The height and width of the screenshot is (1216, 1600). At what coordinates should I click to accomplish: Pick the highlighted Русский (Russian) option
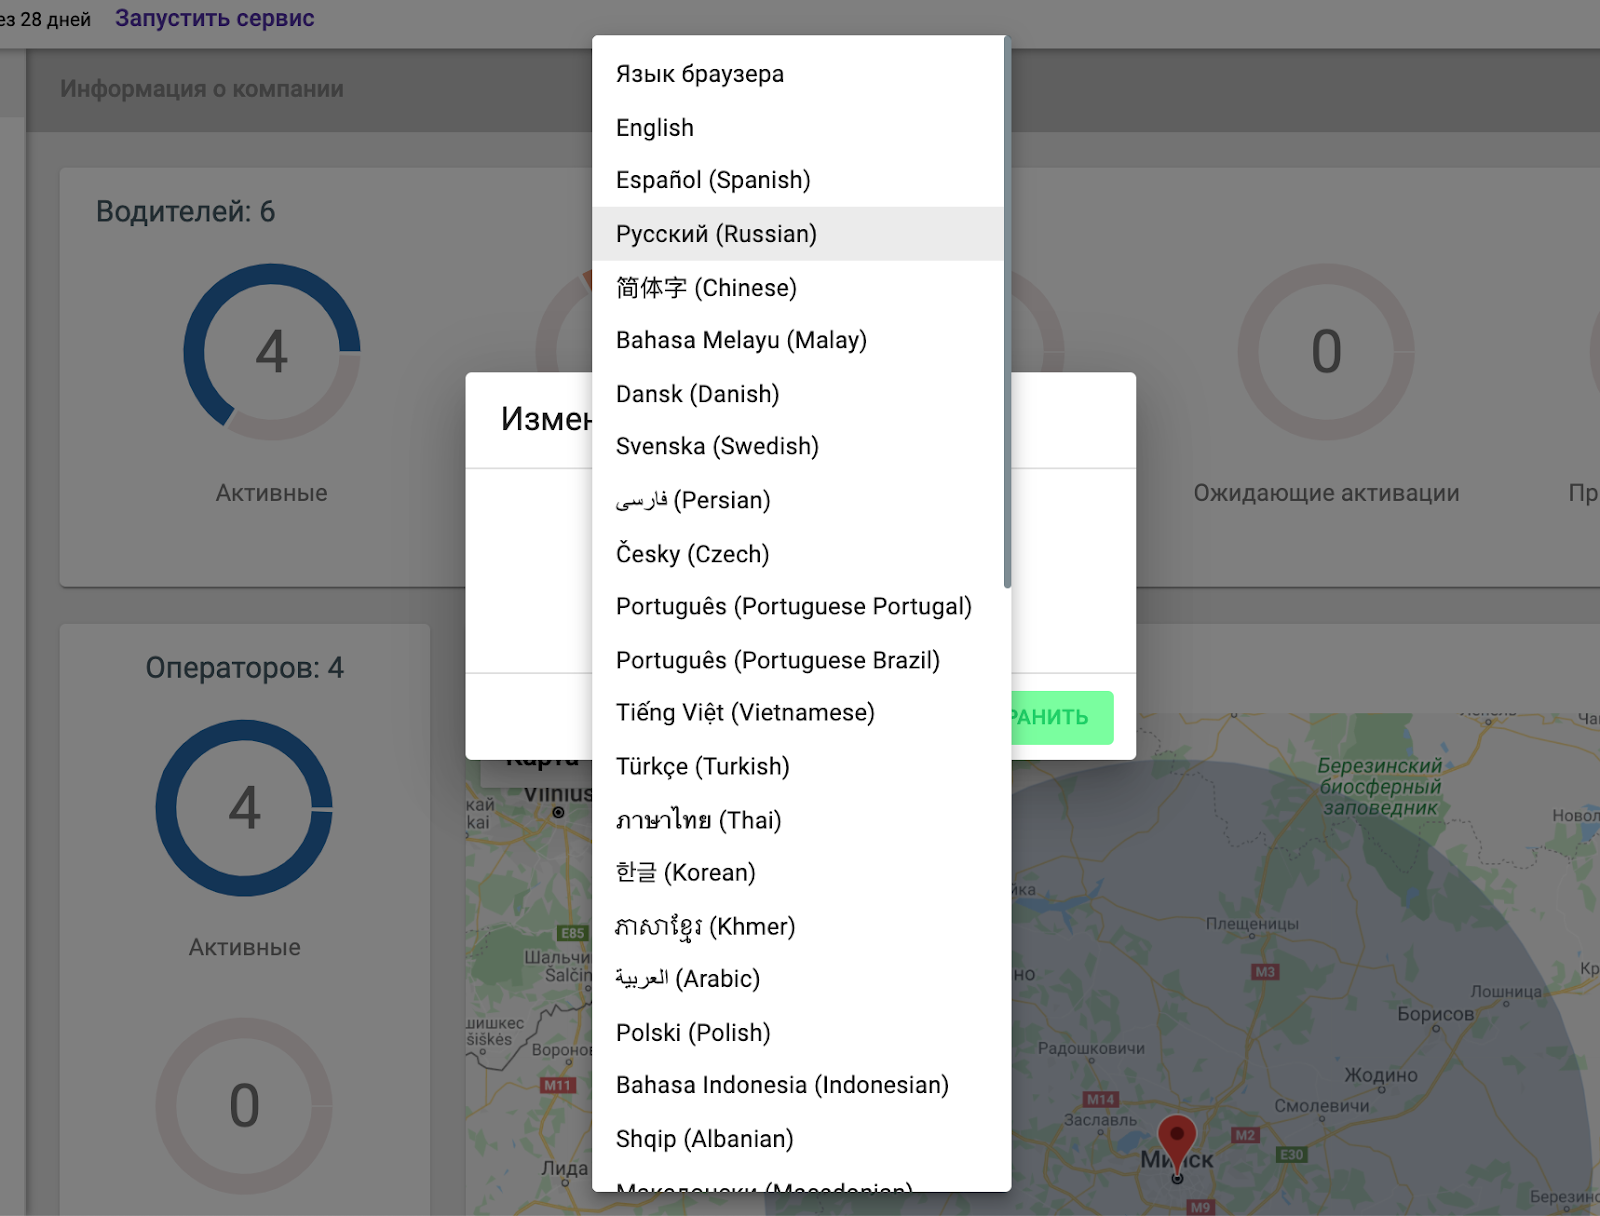(x=798, y=234)
